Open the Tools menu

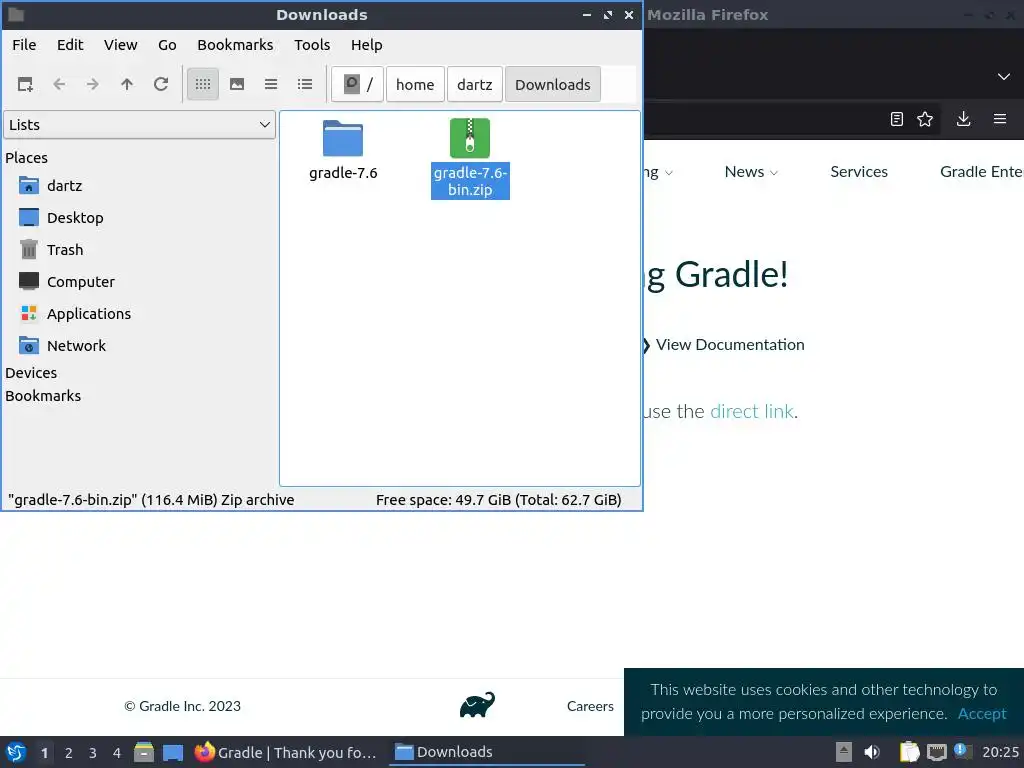point(312,45)
